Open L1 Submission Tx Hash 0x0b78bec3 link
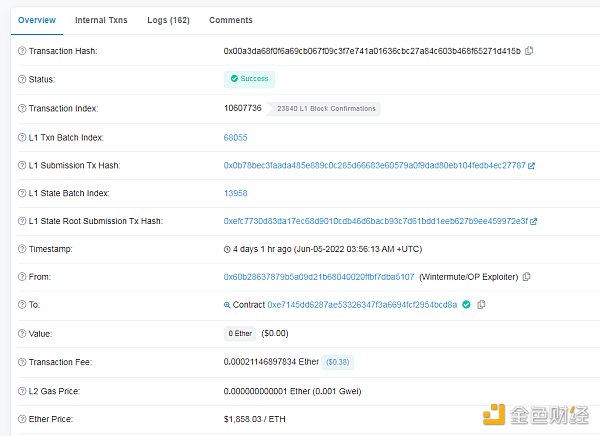The image size is (600, 436). (375, 165)
